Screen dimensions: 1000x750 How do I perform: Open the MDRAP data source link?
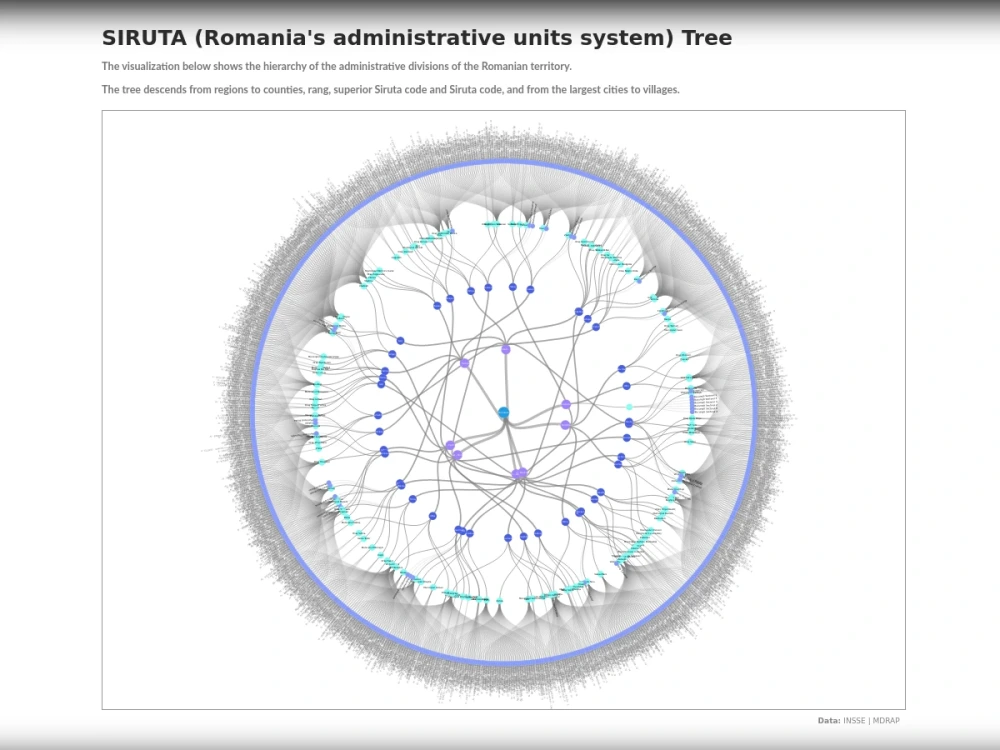(887, 718)
